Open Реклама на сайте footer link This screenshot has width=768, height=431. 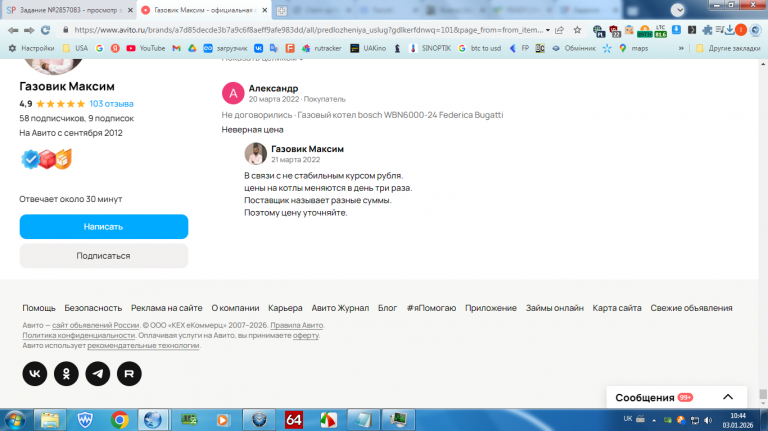coord(167,308)
